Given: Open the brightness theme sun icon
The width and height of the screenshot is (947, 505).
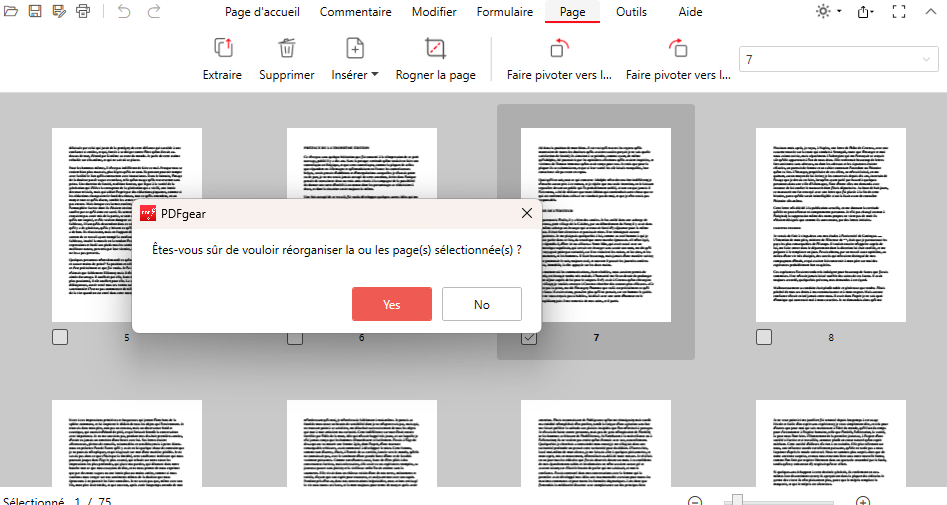Looking at the screenshot, I should 823,11.
